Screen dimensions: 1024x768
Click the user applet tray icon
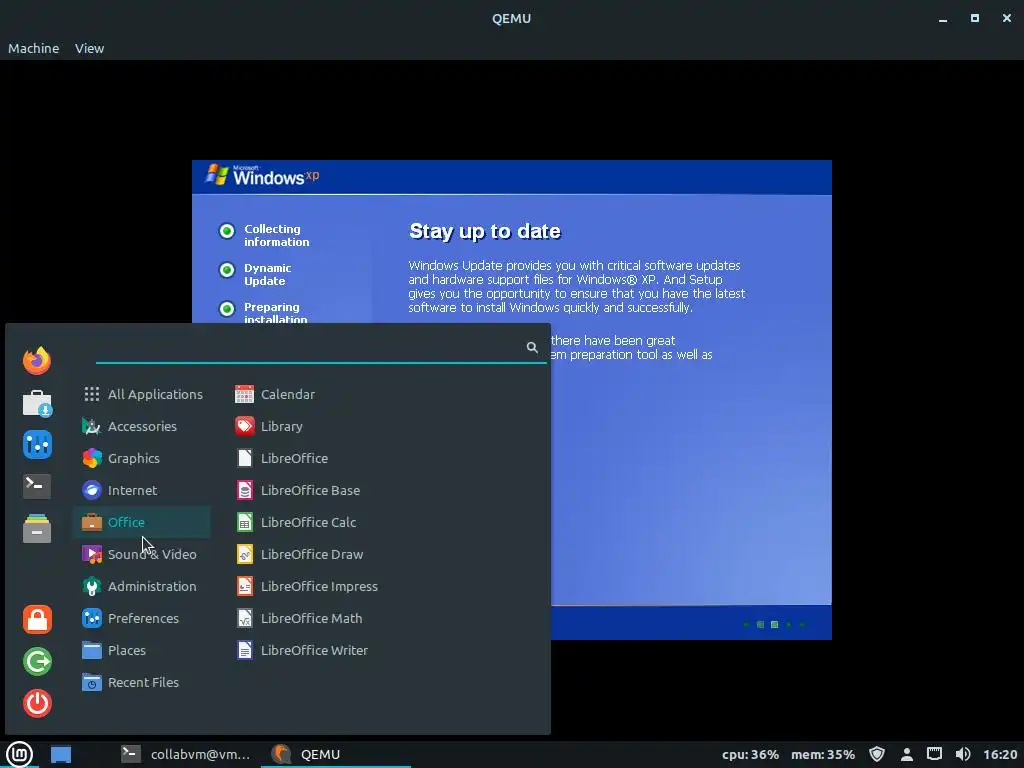click(x=906, y=755)
